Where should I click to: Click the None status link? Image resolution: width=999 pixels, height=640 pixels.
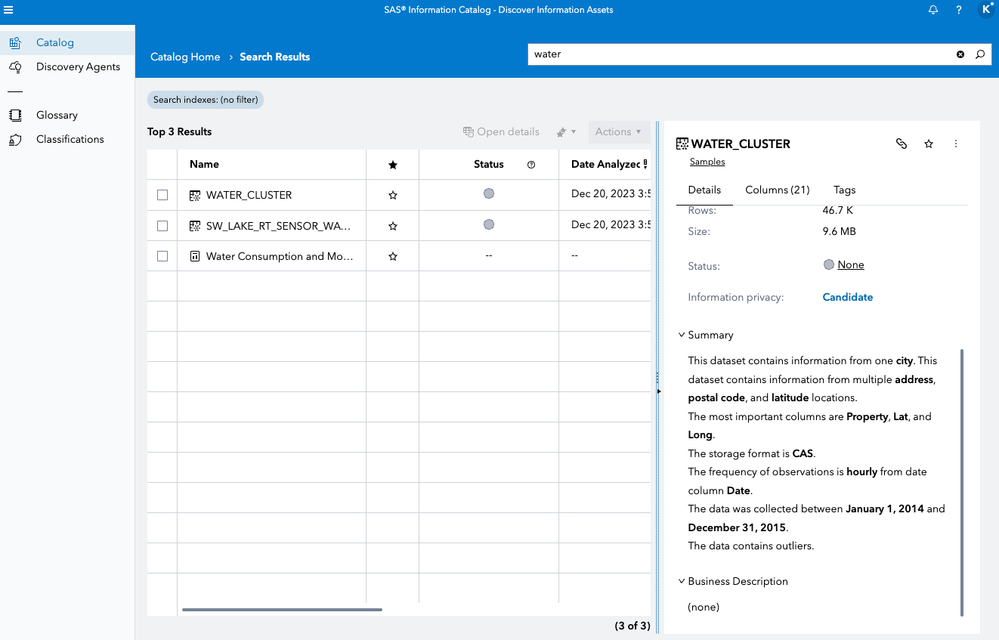pyautogui.click(x=851, y=265)
